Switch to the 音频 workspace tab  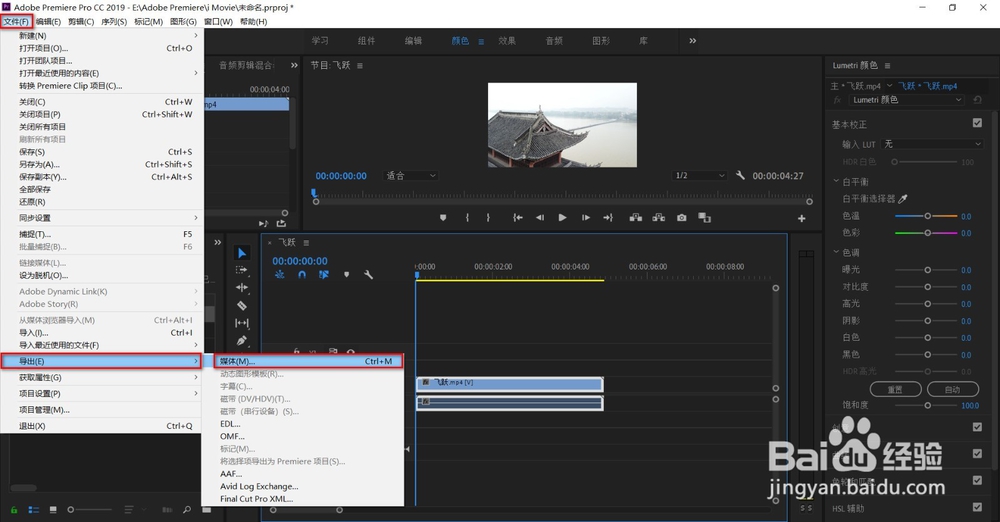click(554, 41)
